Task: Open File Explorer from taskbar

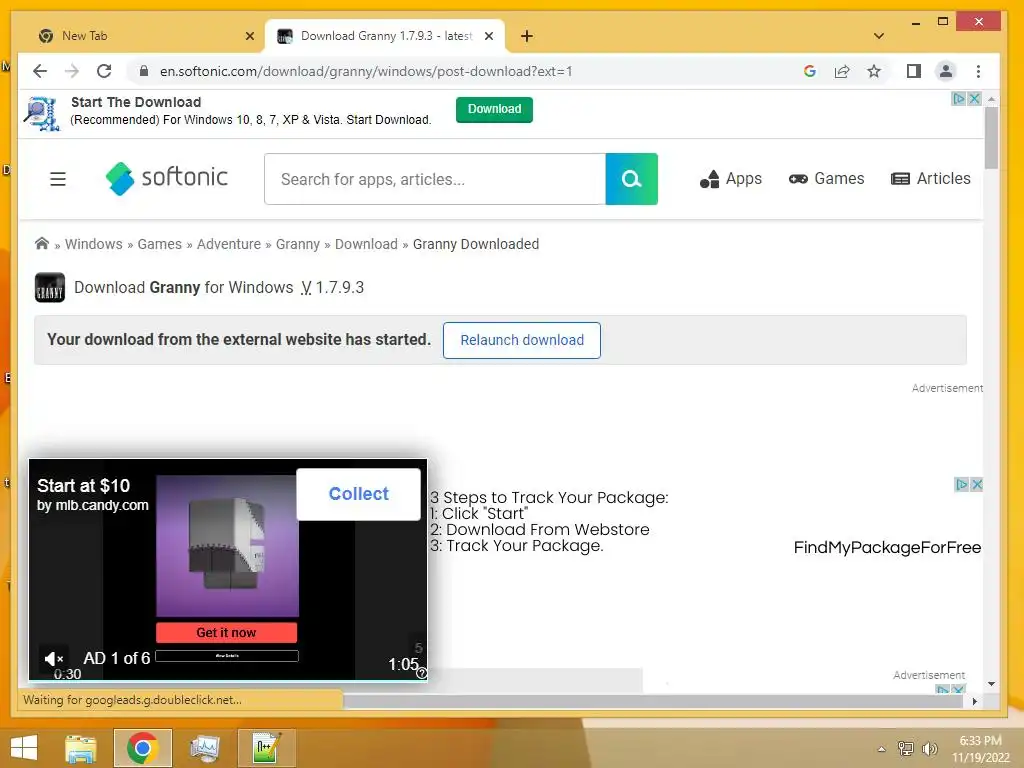Action: pyautogui.click(x=81, y=748)
